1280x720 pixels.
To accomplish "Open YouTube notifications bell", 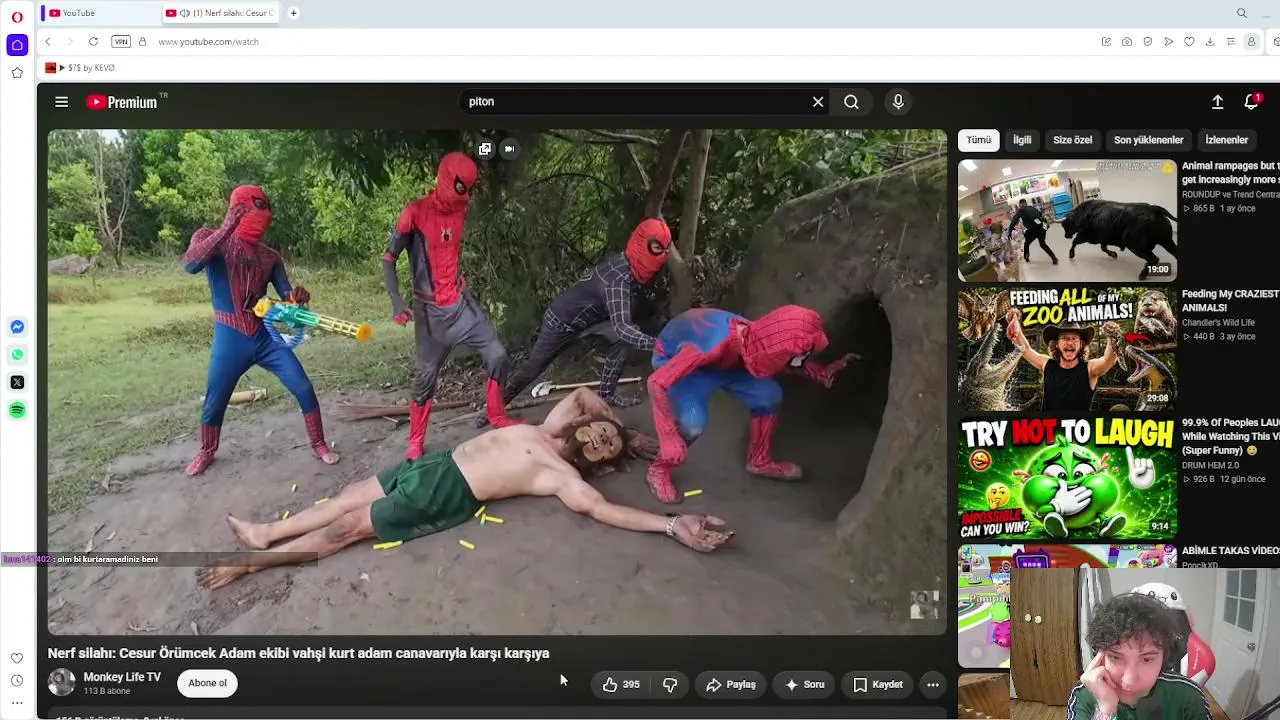I will coord(1251,102).
